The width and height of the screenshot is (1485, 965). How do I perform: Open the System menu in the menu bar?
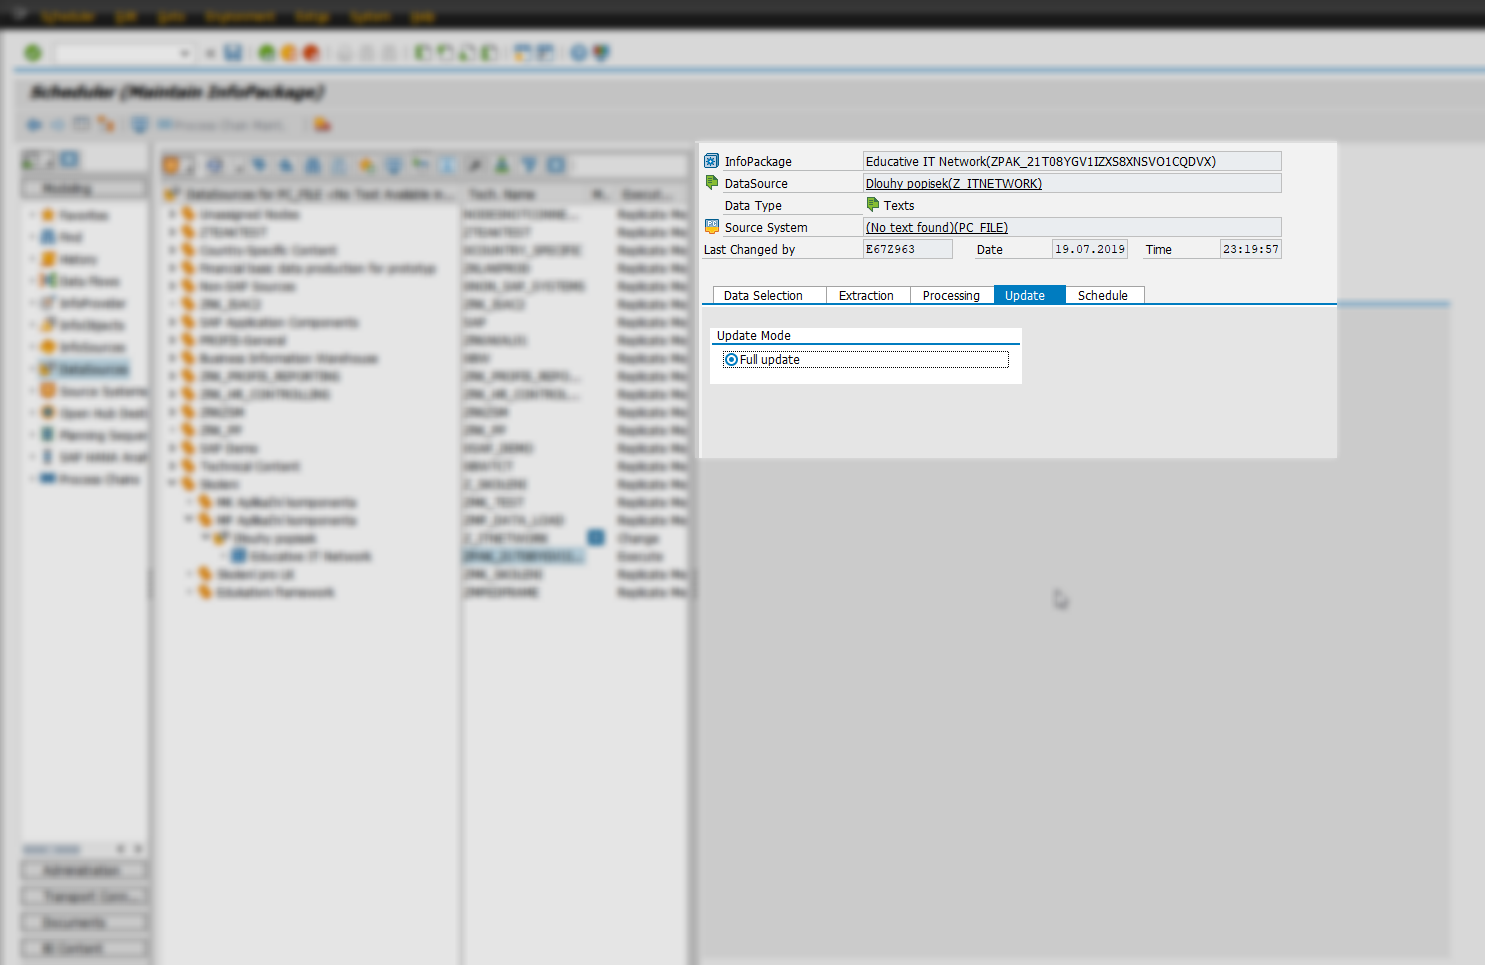[370, 15]
